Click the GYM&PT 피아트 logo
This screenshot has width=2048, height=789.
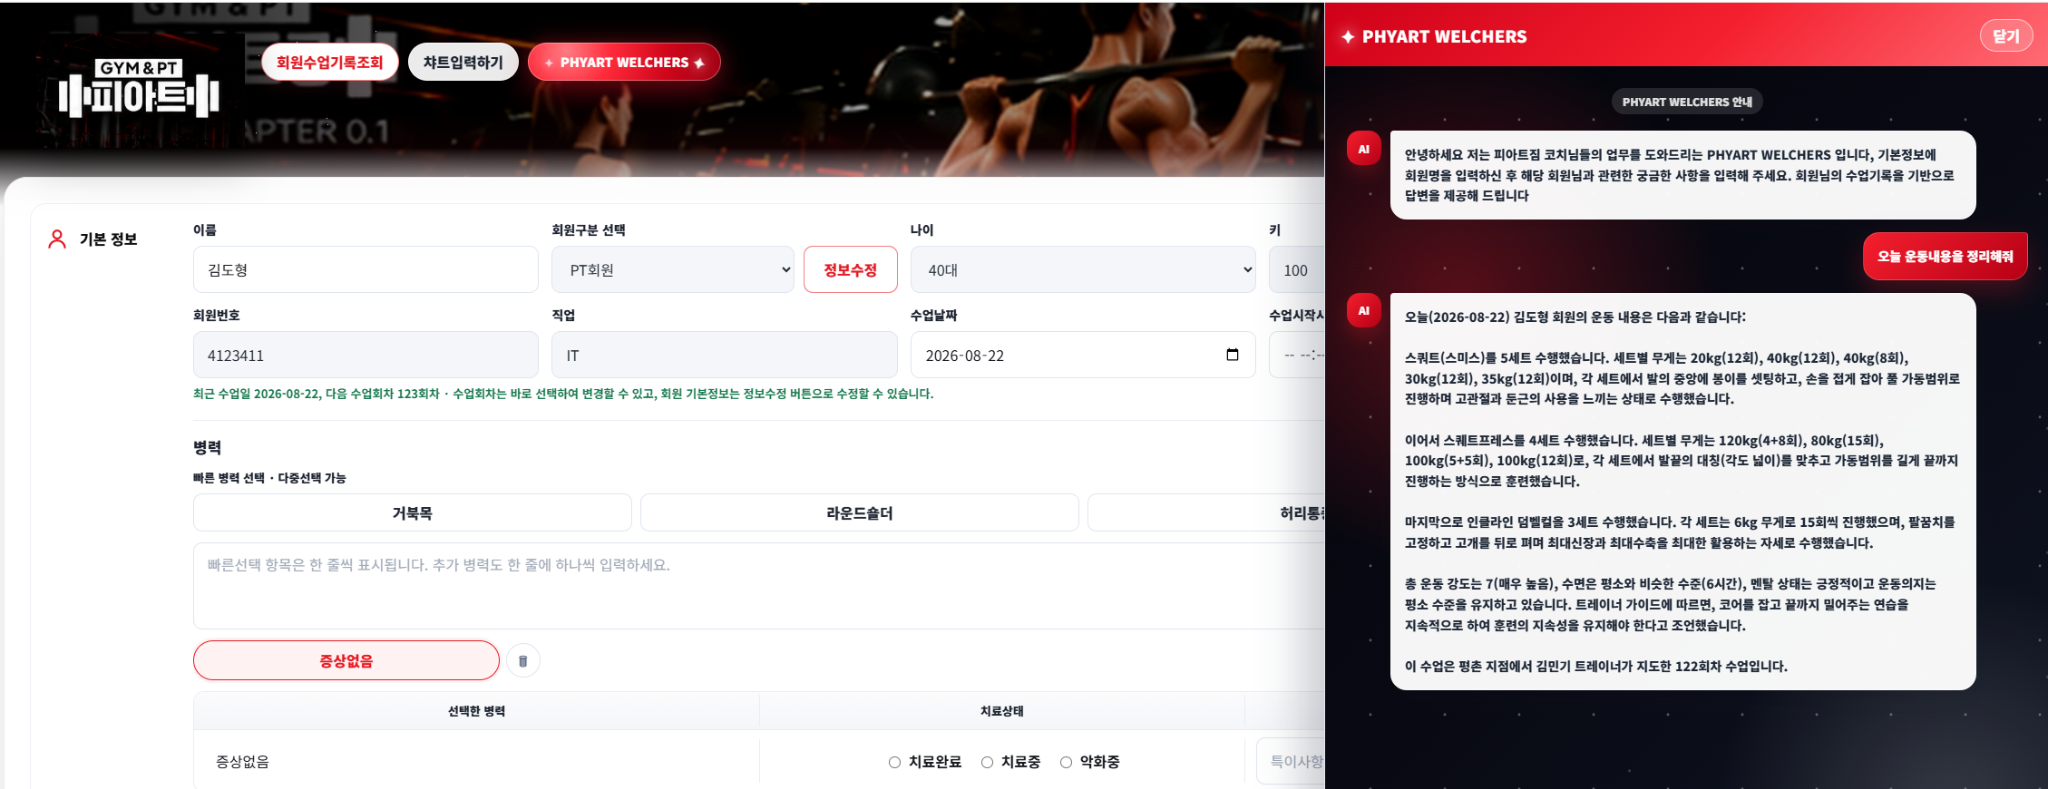coord(138,88)
